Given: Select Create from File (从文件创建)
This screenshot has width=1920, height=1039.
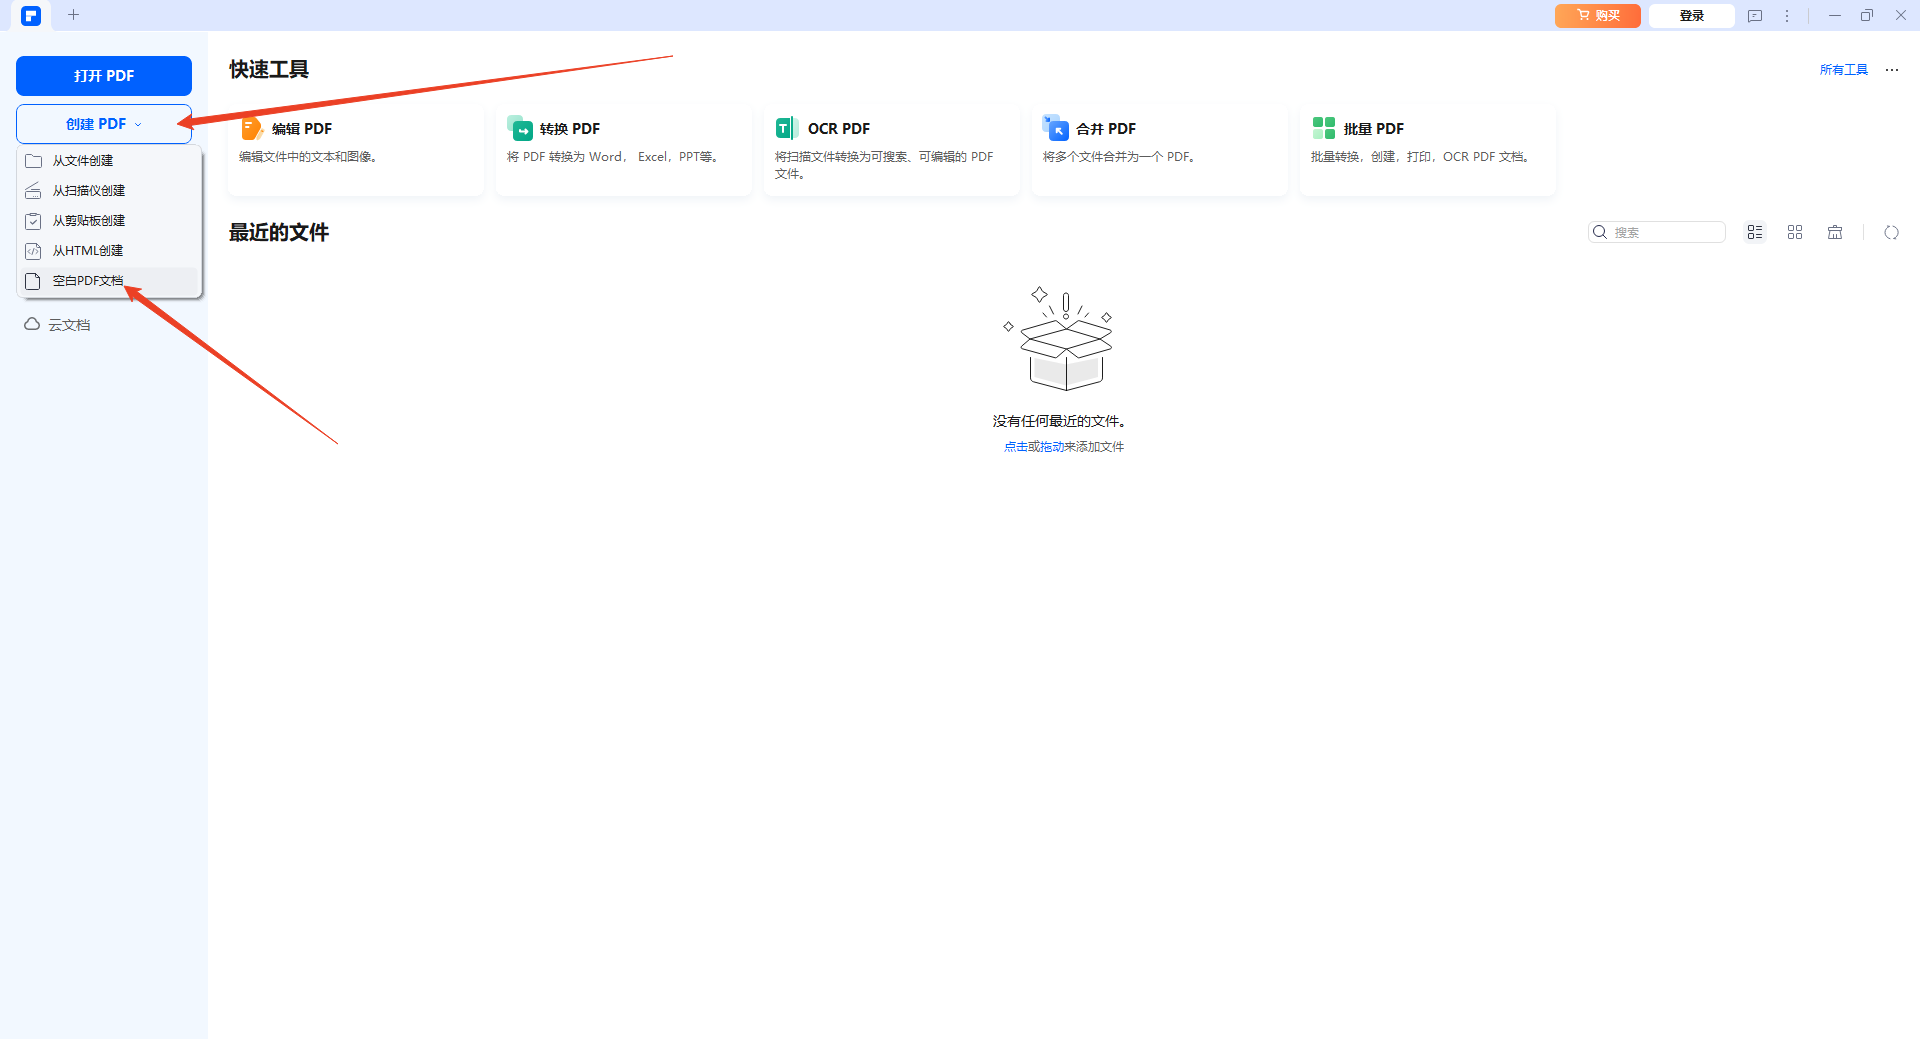Looking at the screenshot, I should [83, 161].
